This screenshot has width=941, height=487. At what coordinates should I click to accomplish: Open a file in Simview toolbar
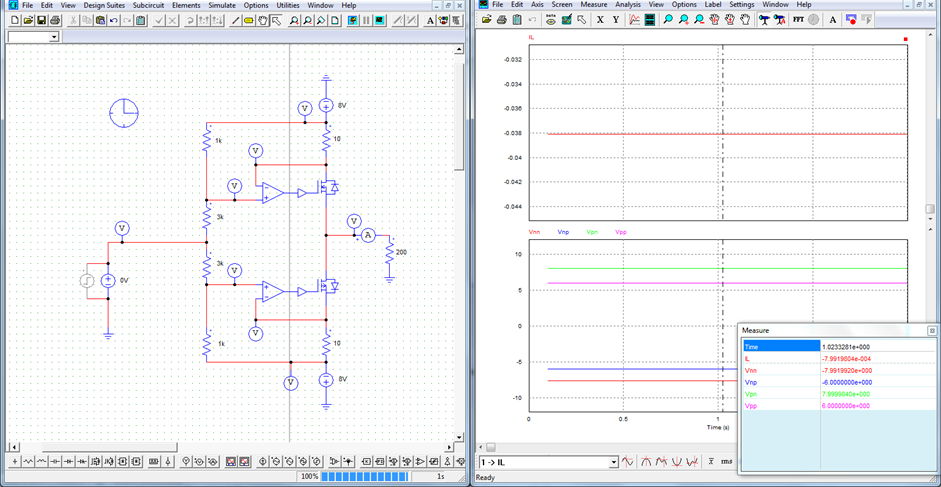(487, 20)
